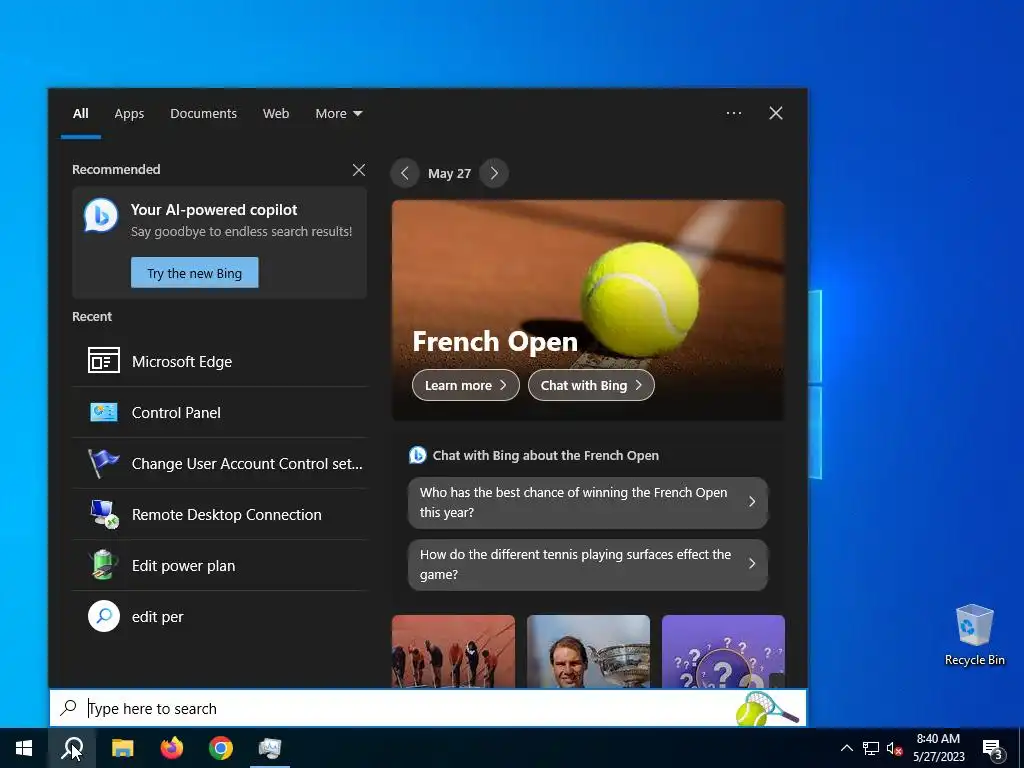
Task: Switch to the All tab
Action: click(x=80, y=114)
